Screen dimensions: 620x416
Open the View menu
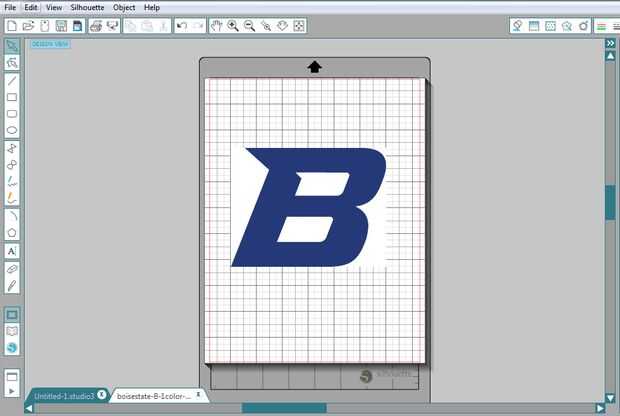[x=54, y=8]
